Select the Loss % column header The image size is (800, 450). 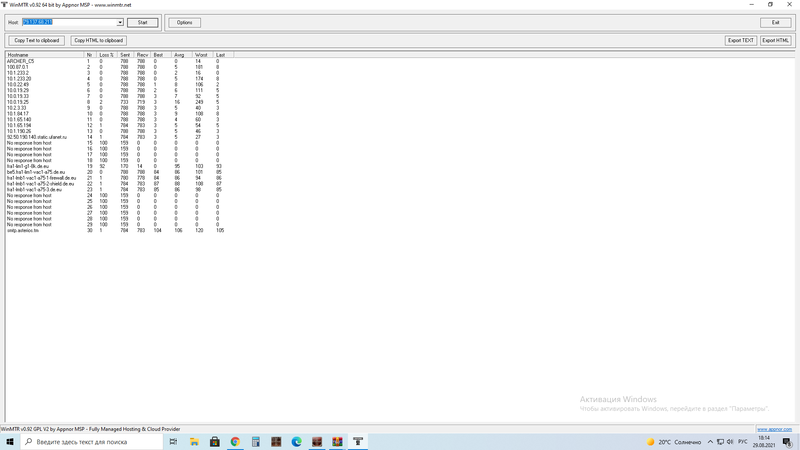107,55
